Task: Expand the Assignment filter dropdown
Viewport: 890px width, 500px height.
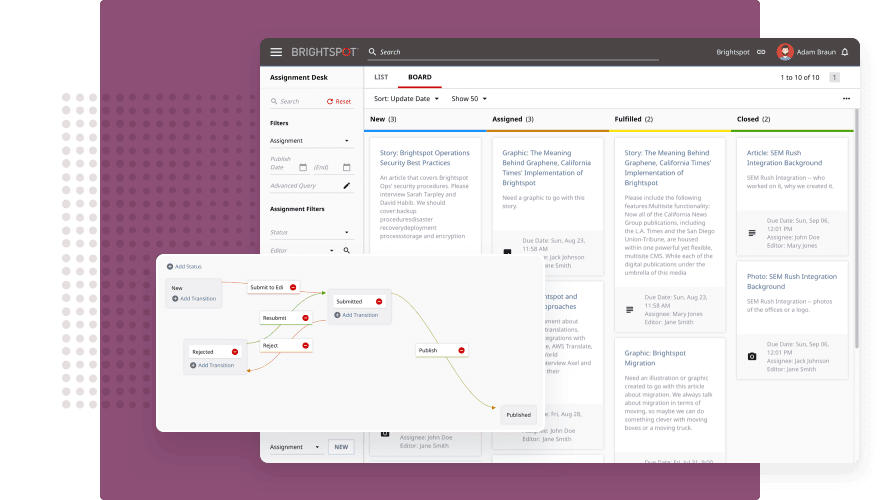Action: [347, 141]
